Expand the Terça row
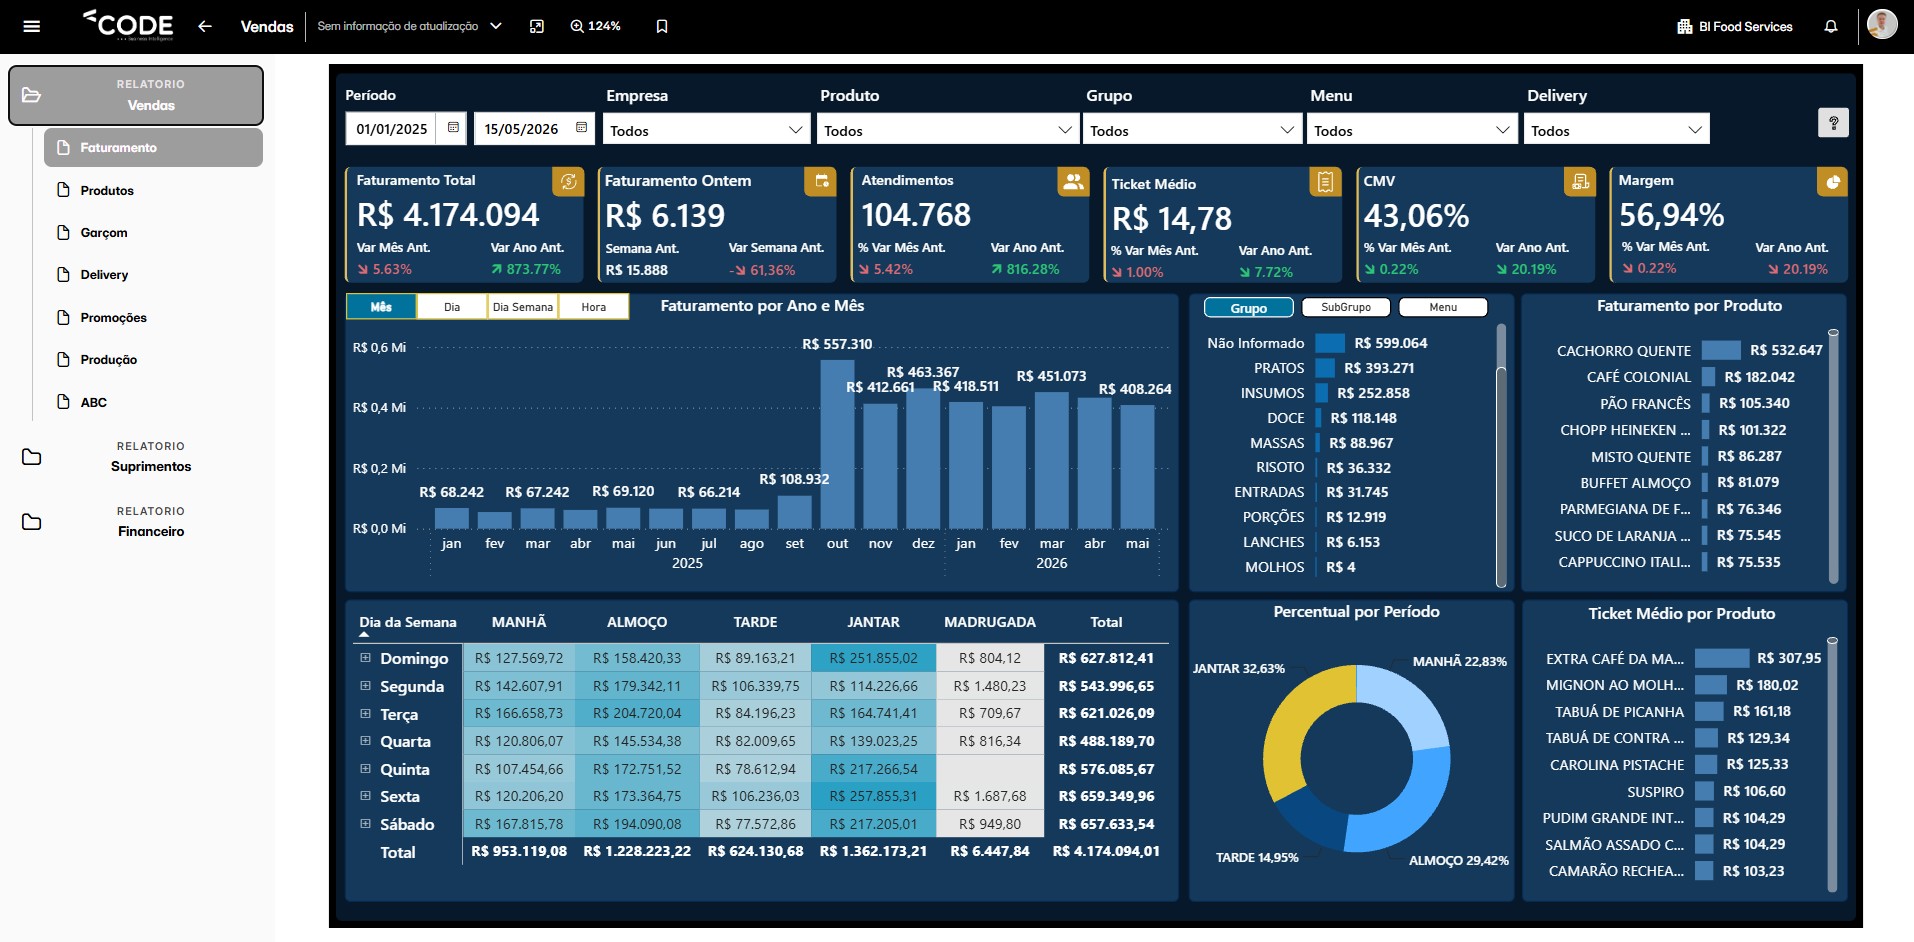Image resolution: width=1914 pixels, height=942 pixels. pos(366,714)
